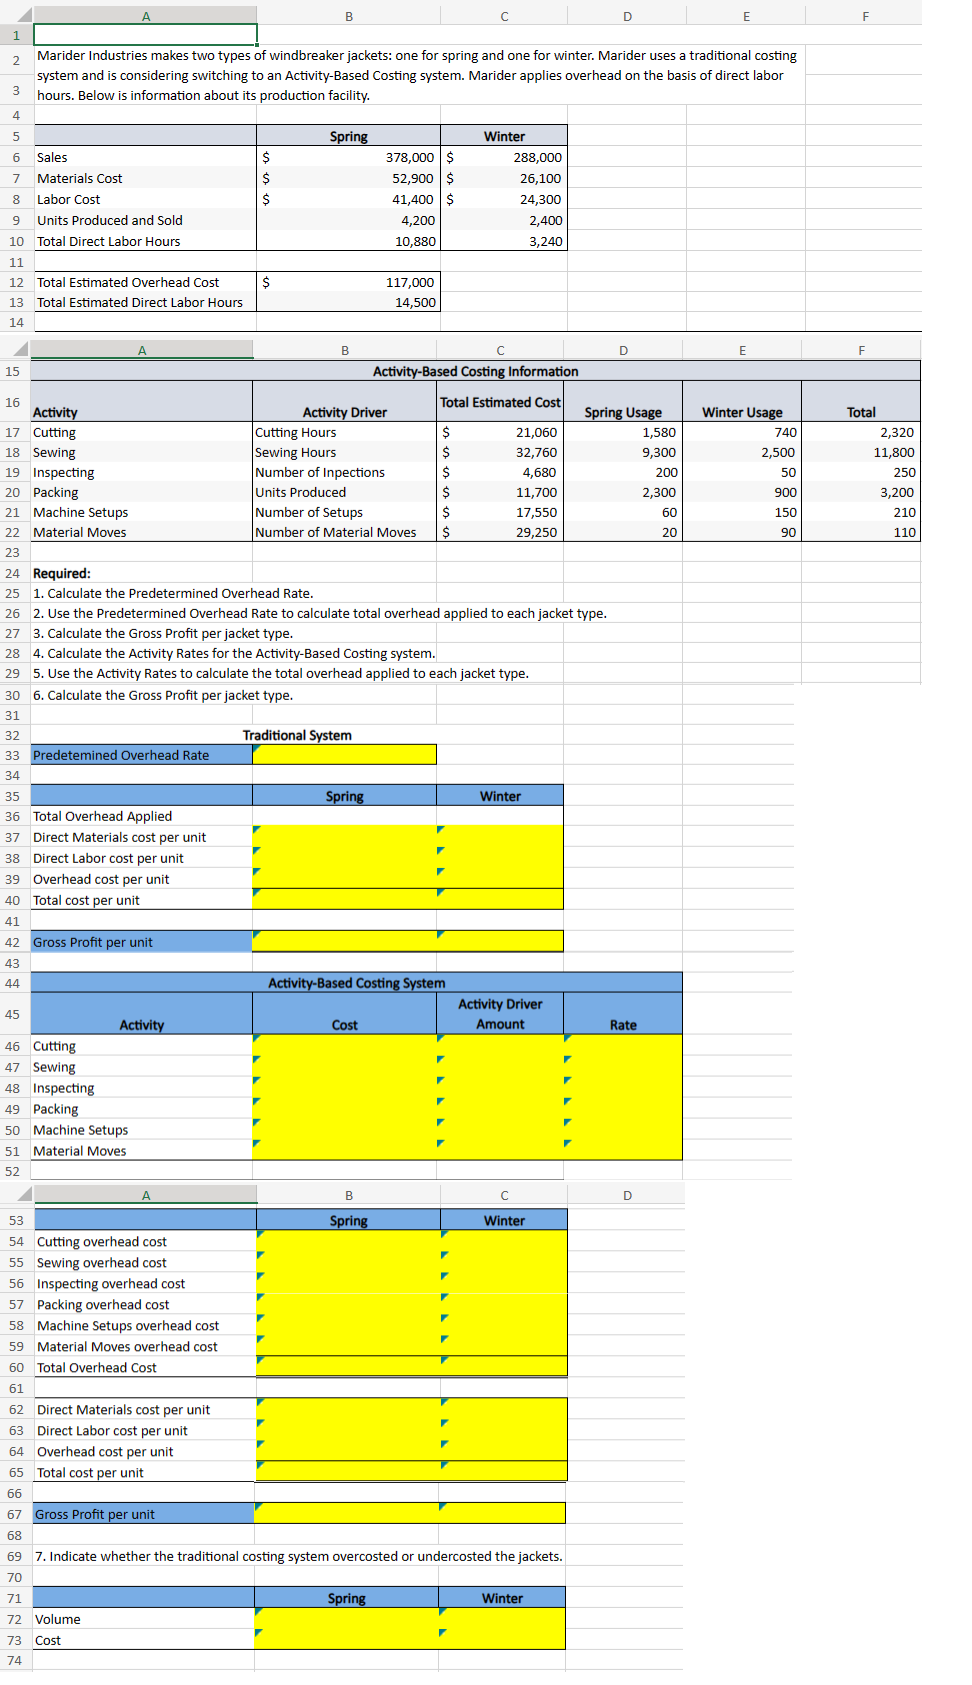Viewport: 972px width, 1685px height.
Task: Click the 21,060 cutting cost cell
Action: pyautogui.click(x=500, y=432)
